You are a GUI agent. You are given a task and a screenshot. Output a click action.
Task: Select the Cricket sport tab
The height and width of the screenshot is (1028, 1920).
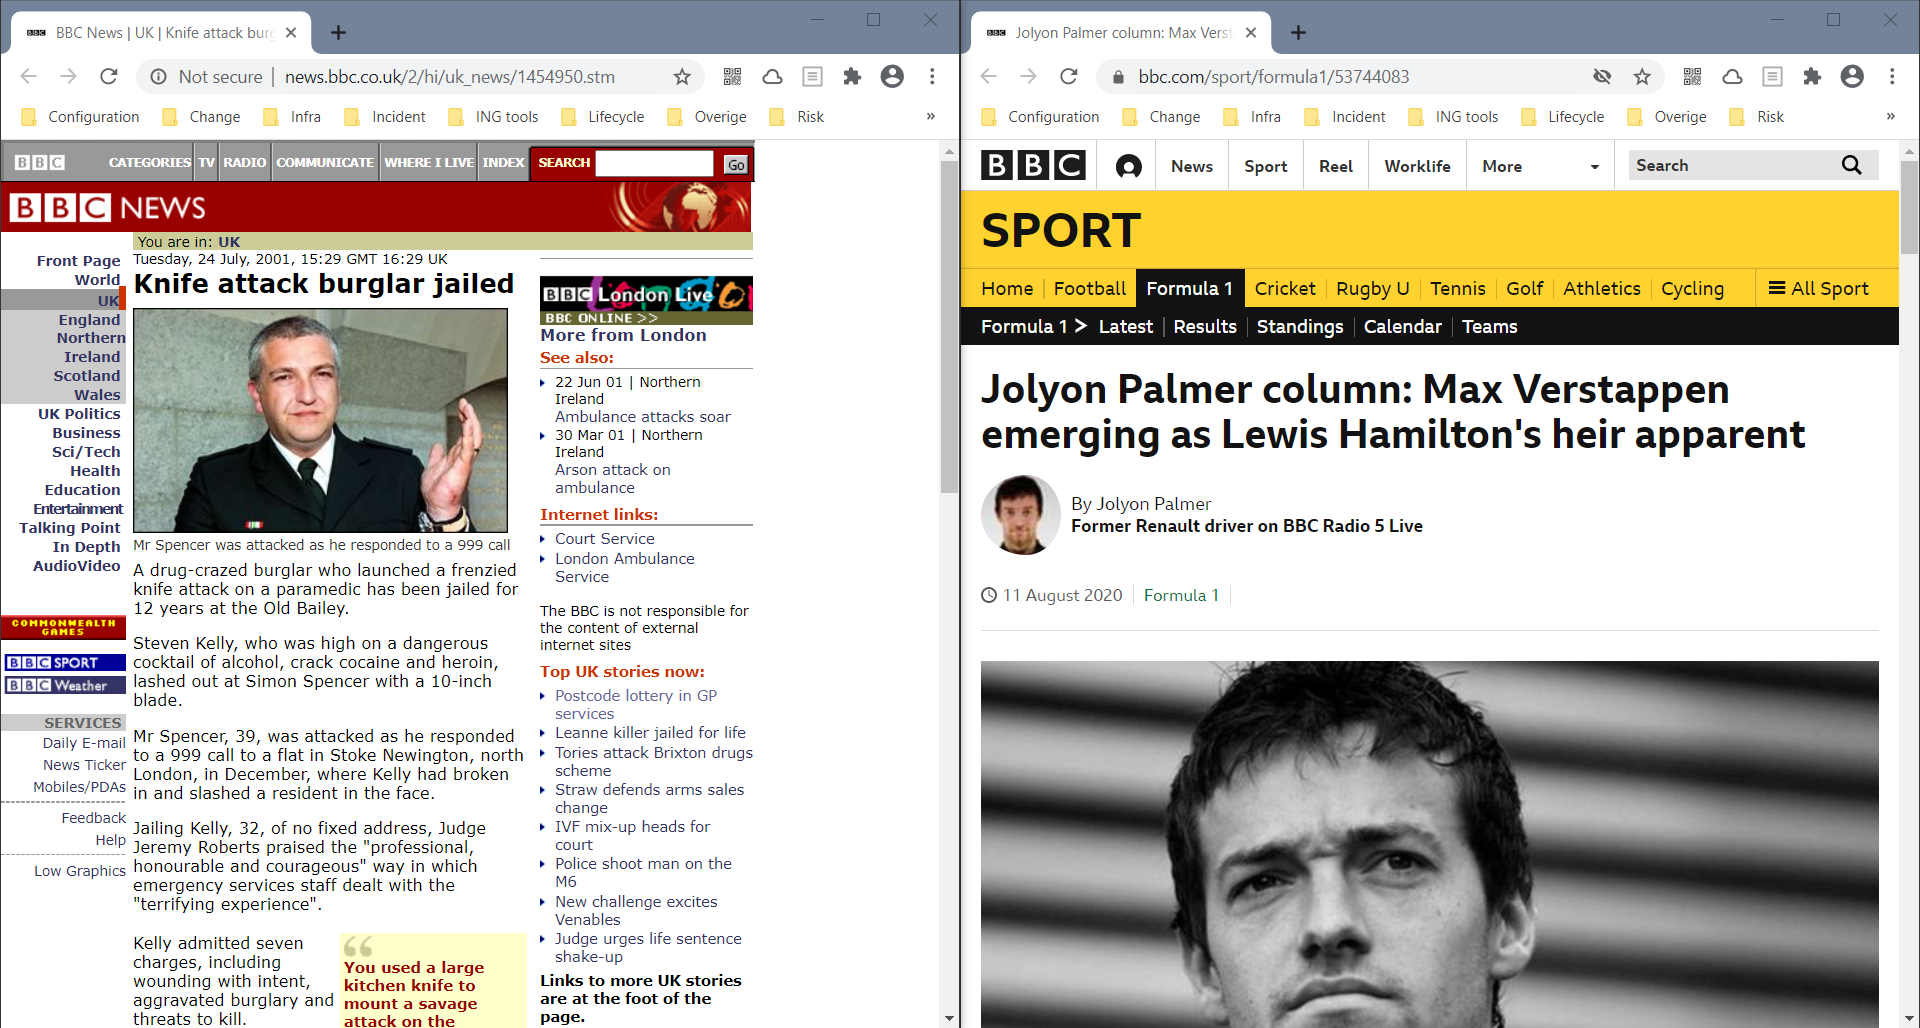tap(1284, 288)
